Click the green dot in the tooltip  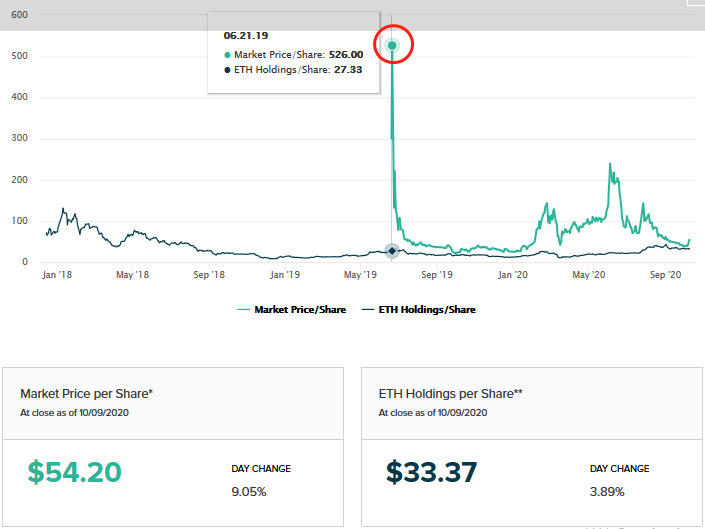pyautogui.click(x=228, y=56)
